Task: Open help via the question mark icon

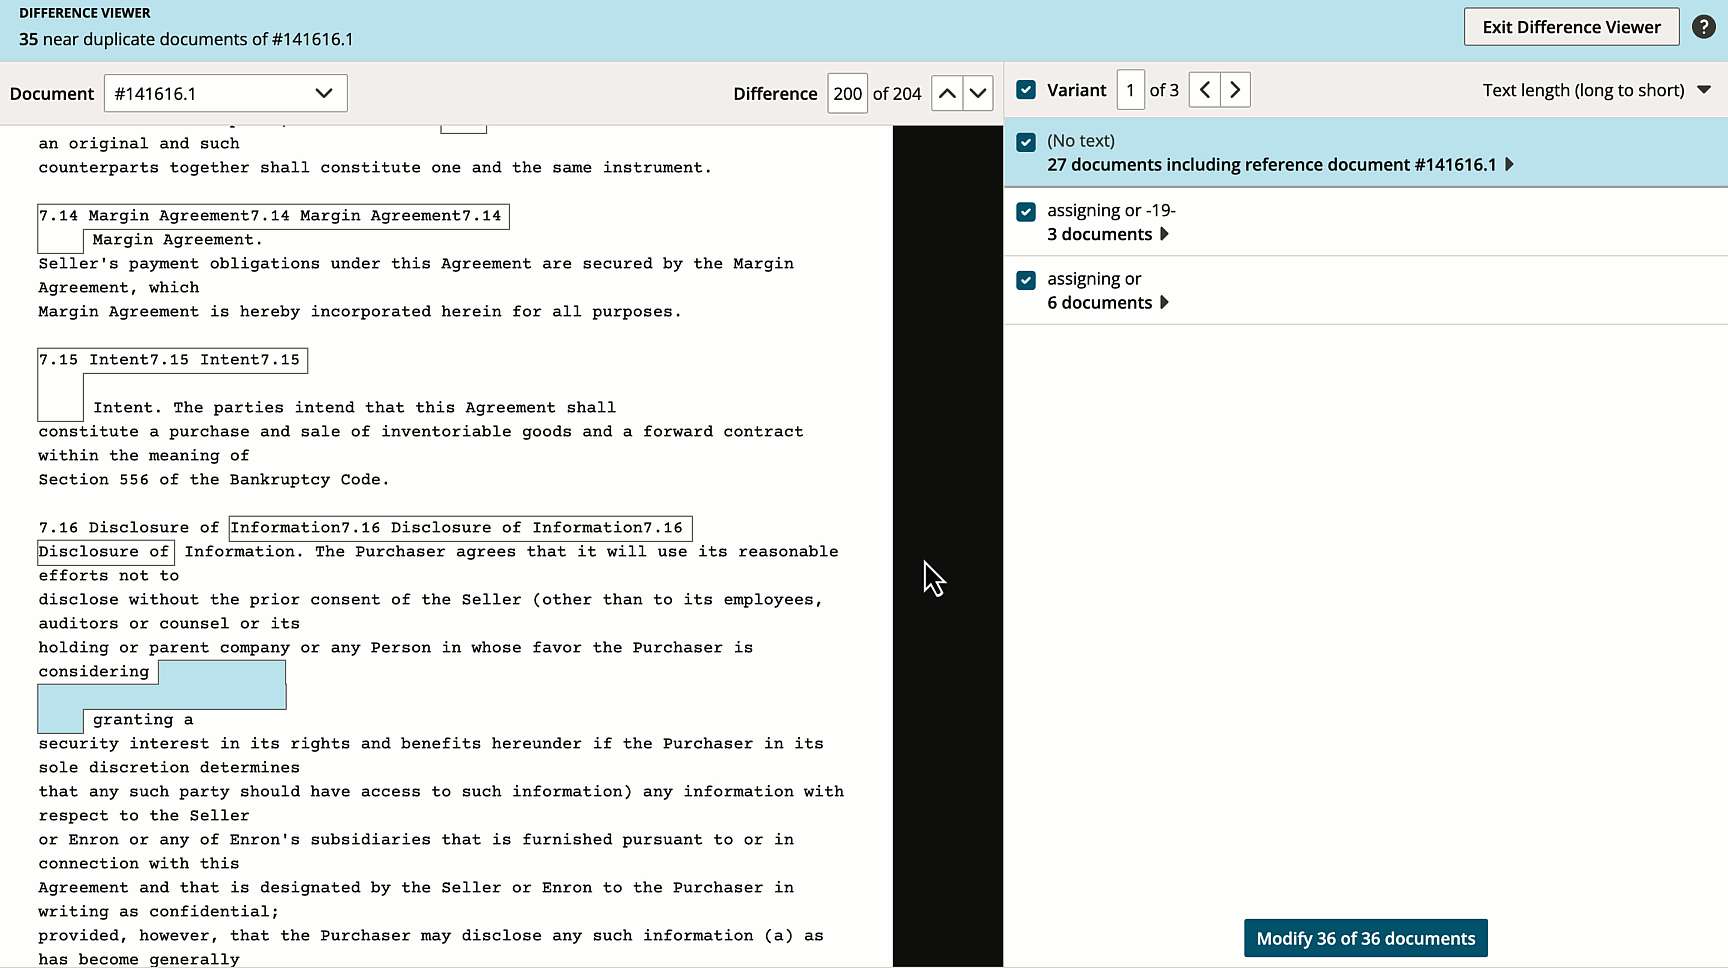Action: [1705, 26]
